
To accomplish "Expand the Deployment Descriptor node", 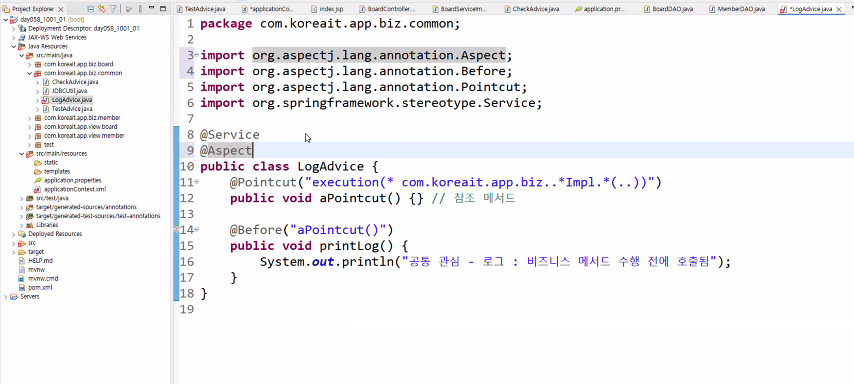I will tap(13, 28).
